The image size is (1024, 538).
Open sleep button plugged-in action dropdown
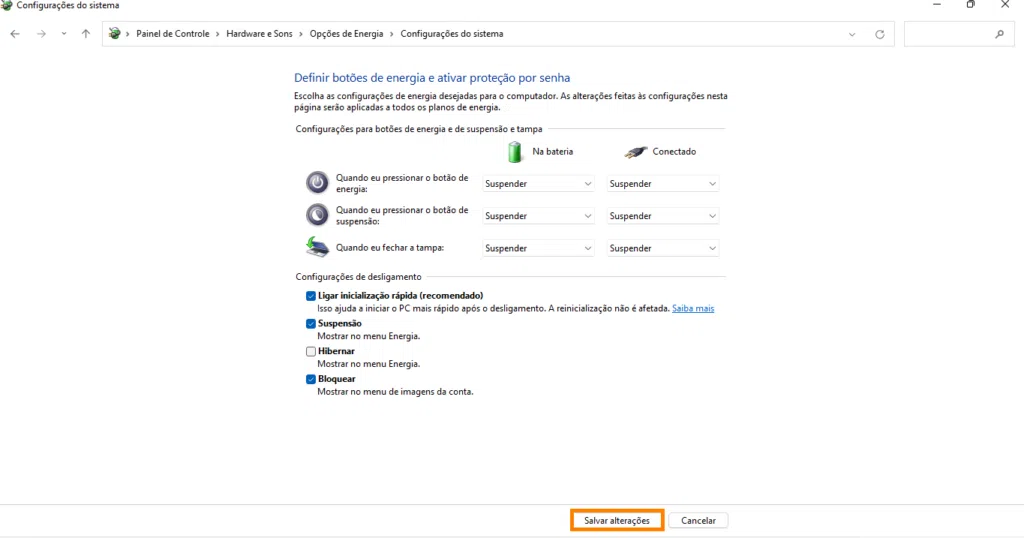pyautogui.click(x=662, y=216)
